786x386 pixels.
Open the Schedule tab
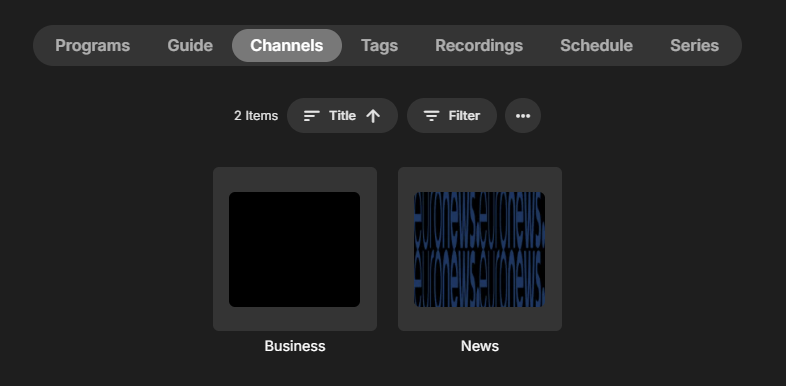596,46
